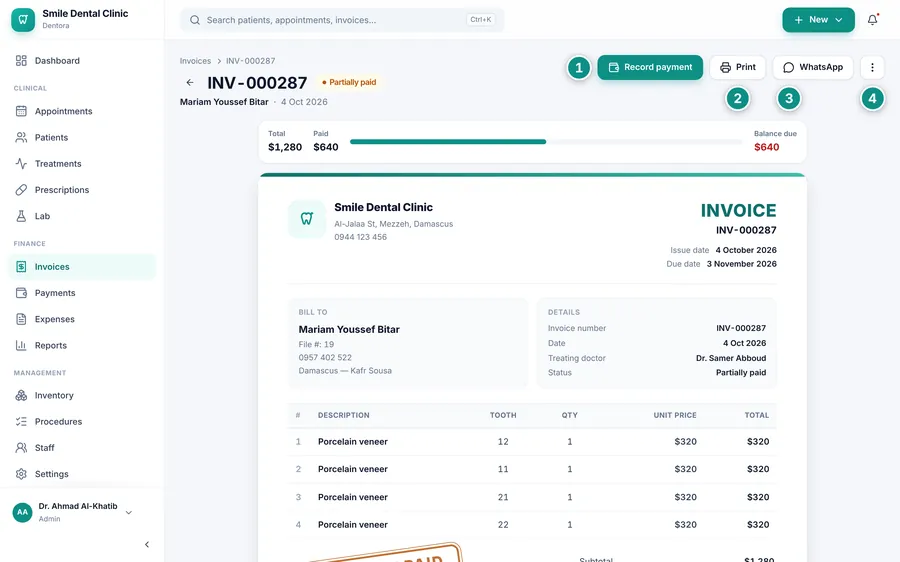
Task: Go back using the arrow beside INV-000287
Action: 190,83
